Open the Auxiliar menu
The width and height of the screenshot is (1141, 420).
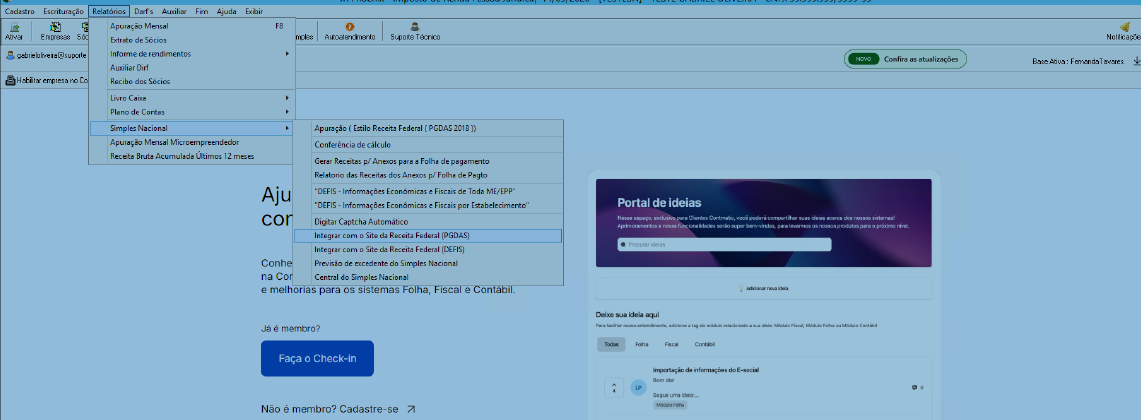tap(175, 12)
